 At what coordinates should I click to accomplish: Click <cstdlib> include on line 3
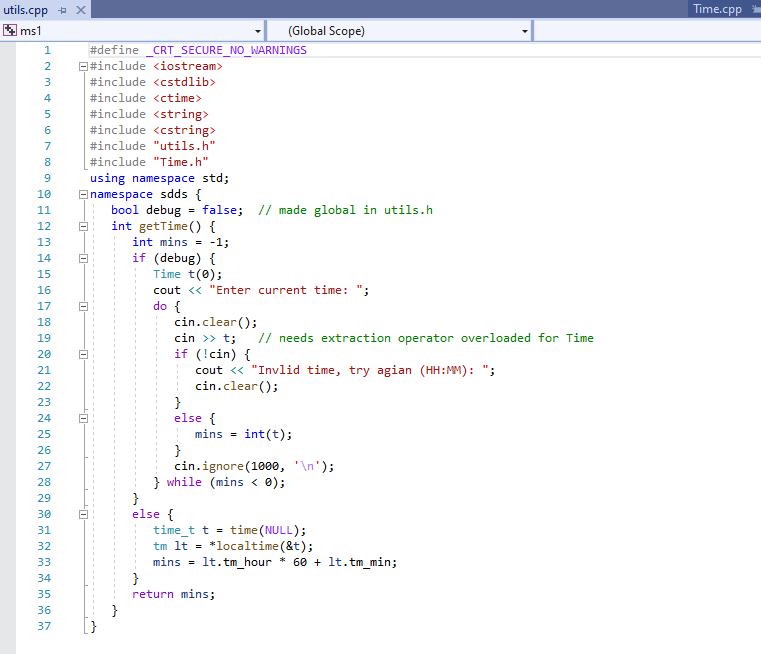[184, 82]
